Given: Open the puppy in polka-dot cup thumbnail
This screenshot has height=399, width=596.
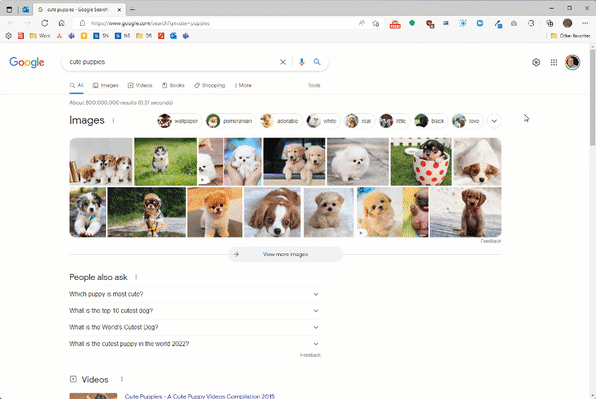Looking at the screenshot, I should (x=421, y=162).
